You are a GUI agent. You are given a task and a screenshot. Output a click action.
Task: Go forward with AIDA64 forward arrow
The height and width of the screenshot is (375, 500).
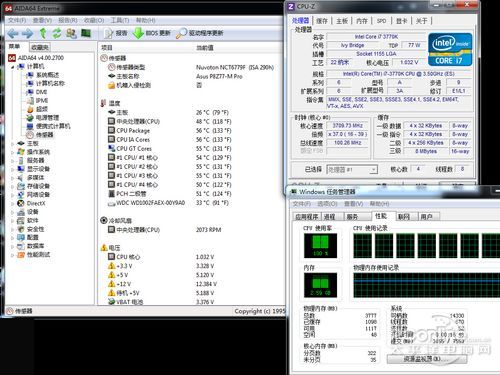28,33
